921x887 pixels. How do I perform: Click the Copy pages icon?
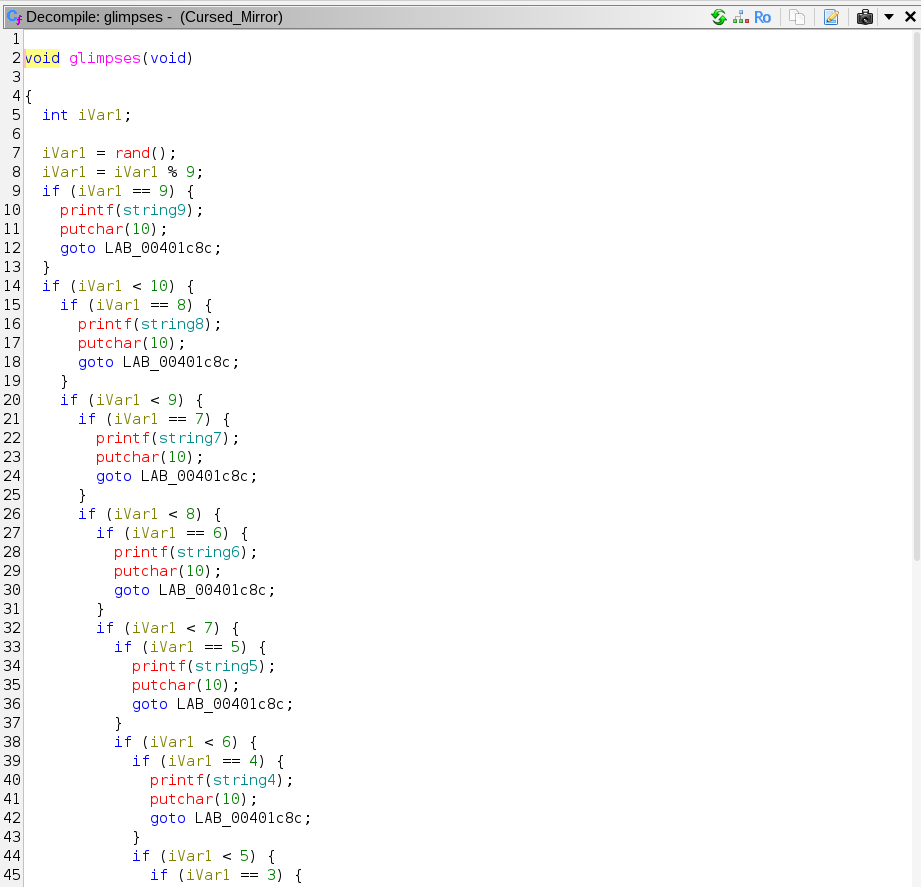point(797,17)
